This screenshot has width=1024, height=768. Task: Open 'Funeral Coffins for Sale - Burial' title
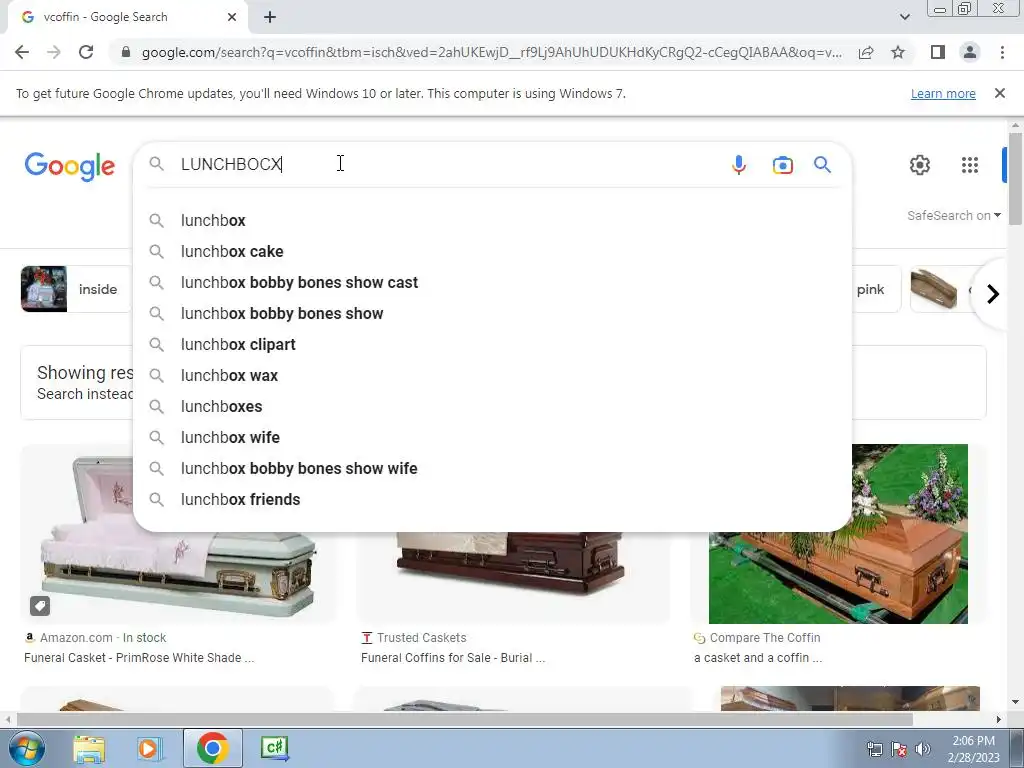pyautogui.click(x=453, y=658)
